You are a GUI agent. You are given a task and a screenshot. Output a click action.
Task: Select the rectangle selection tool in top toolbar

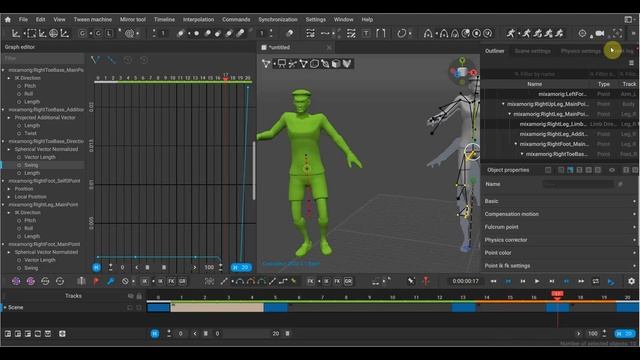pos(31,33)
